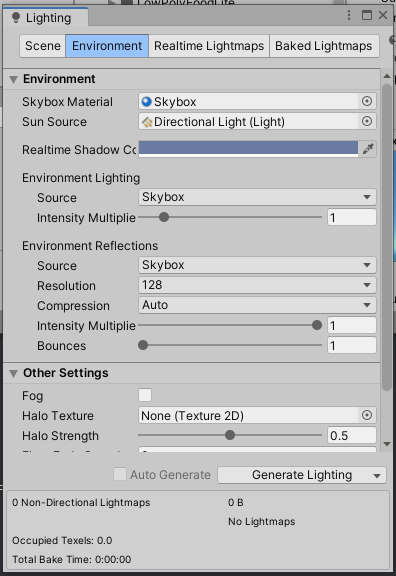Open Sun Source object picker
The height and width of the screenshot is (576, 396).
point(367,122)
